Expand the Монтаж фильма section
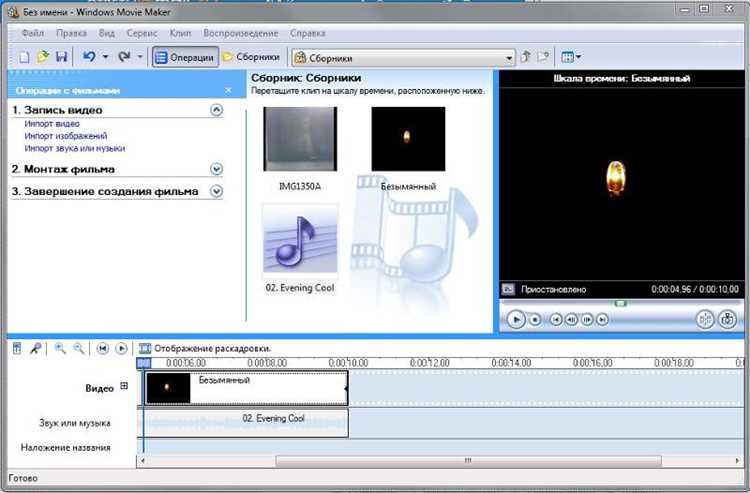This screenshot has height=493, width=750. pos(216,169)
